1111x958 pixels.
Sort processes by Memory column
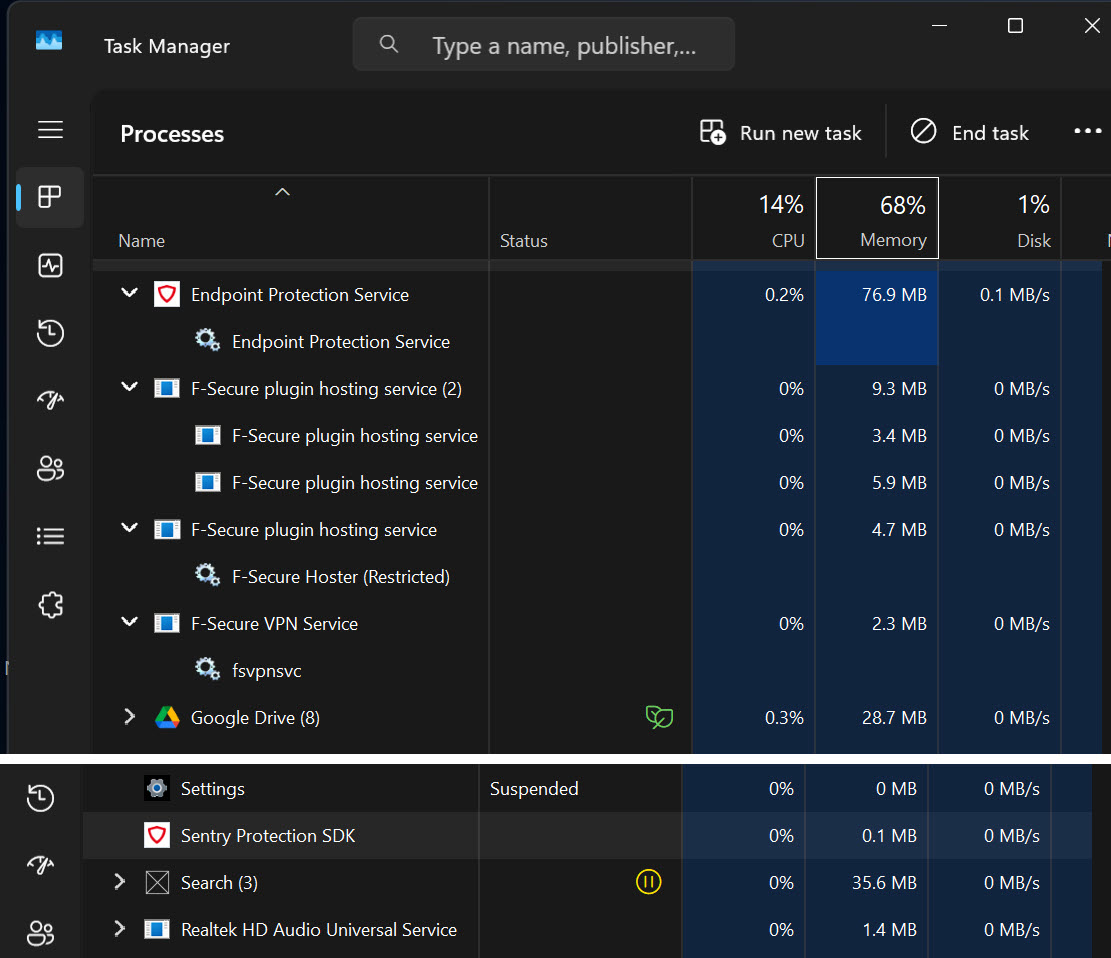point(877,219)
